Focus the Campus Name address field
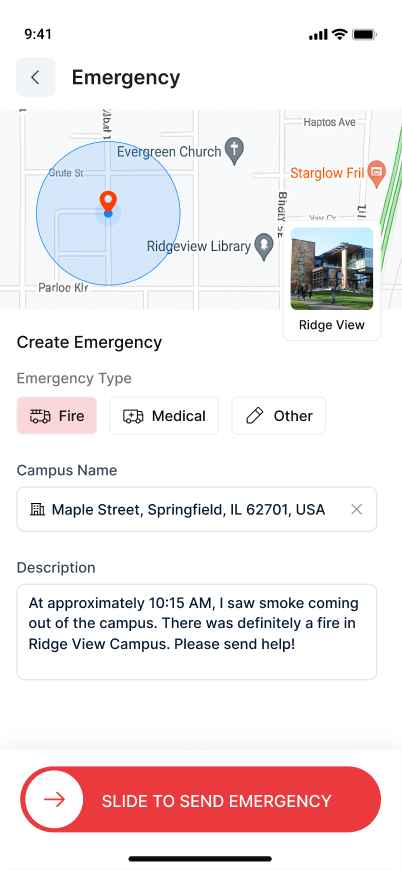 click(x=197, y=509)
